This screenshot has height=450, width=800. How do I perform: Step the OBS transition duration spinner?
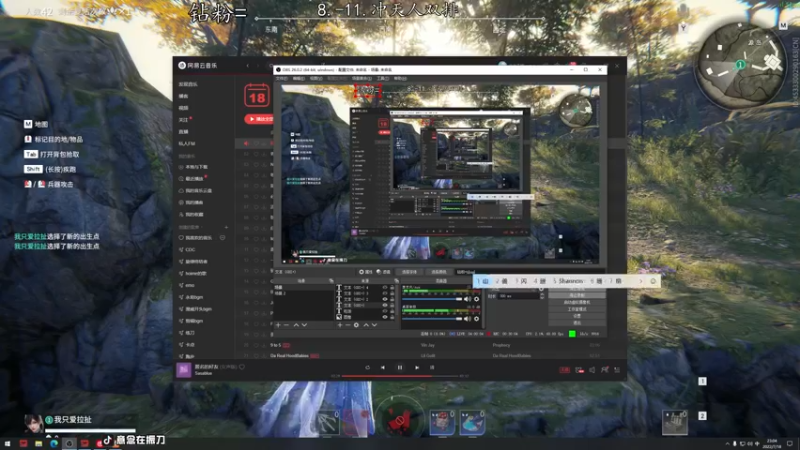(x=542, y=296)
